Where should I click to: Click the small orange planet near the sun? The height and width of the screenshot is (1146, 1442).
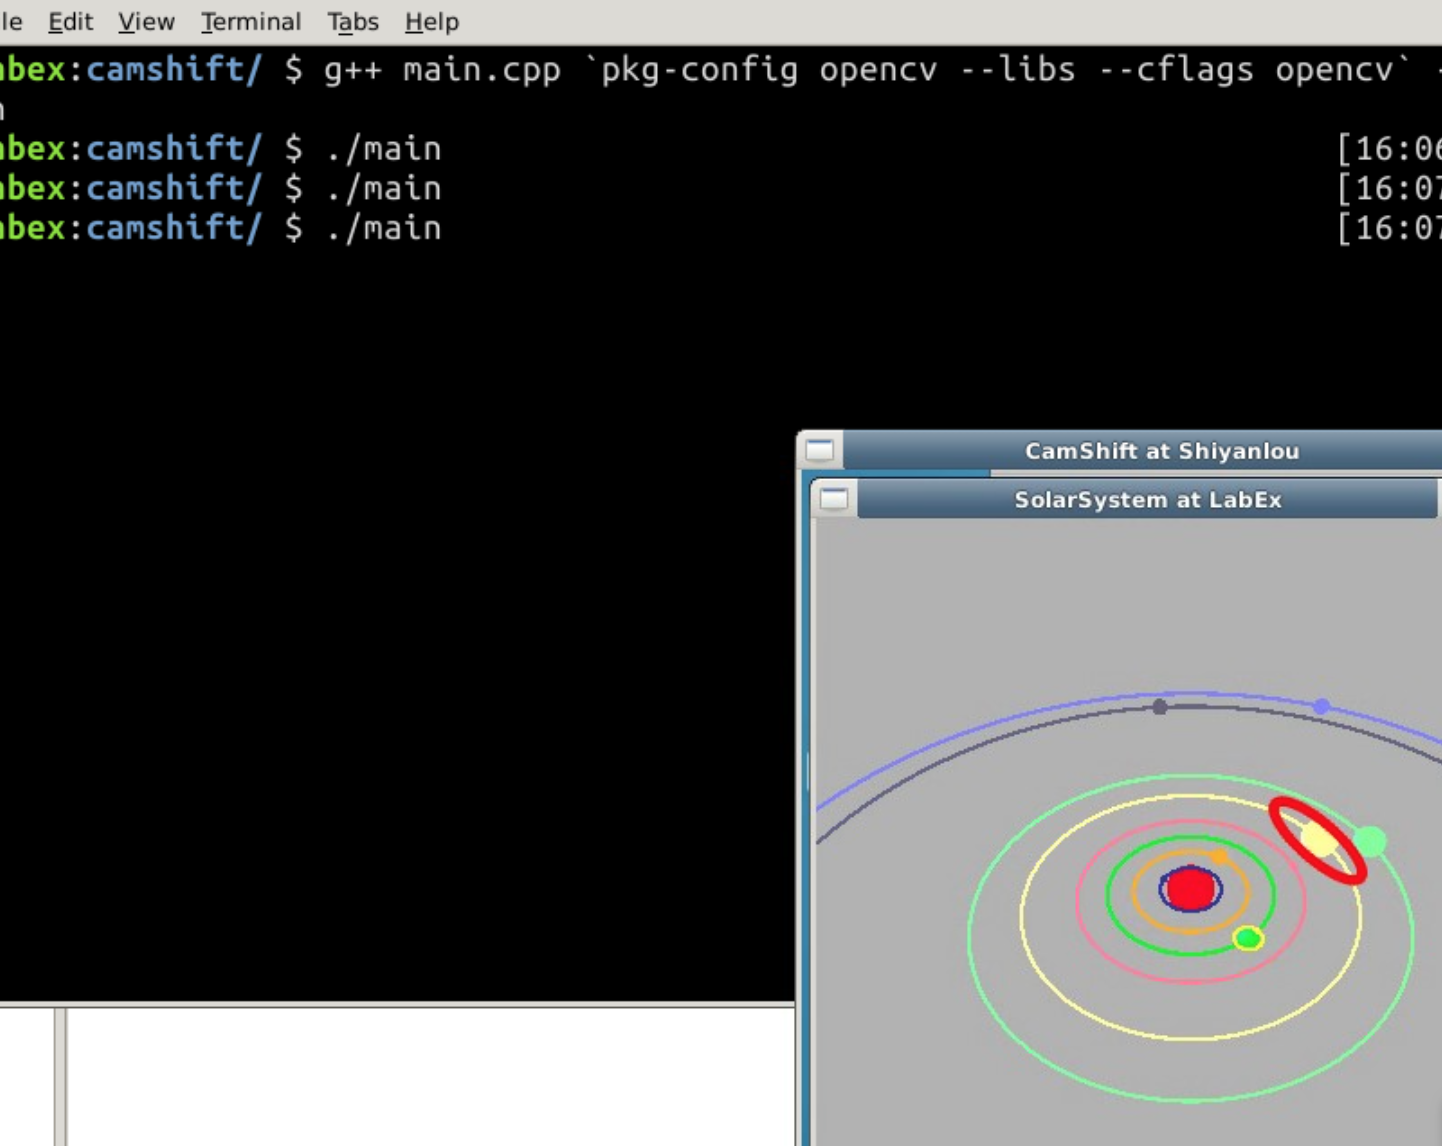pyautogui.click(x=1219, y=856)
